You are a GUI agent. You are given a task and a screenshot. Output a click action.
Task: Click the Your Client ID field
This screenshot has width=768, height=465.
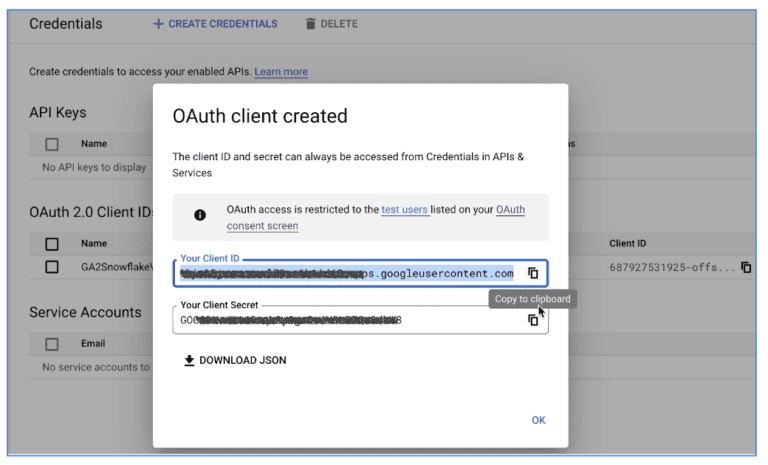[360, 273]
